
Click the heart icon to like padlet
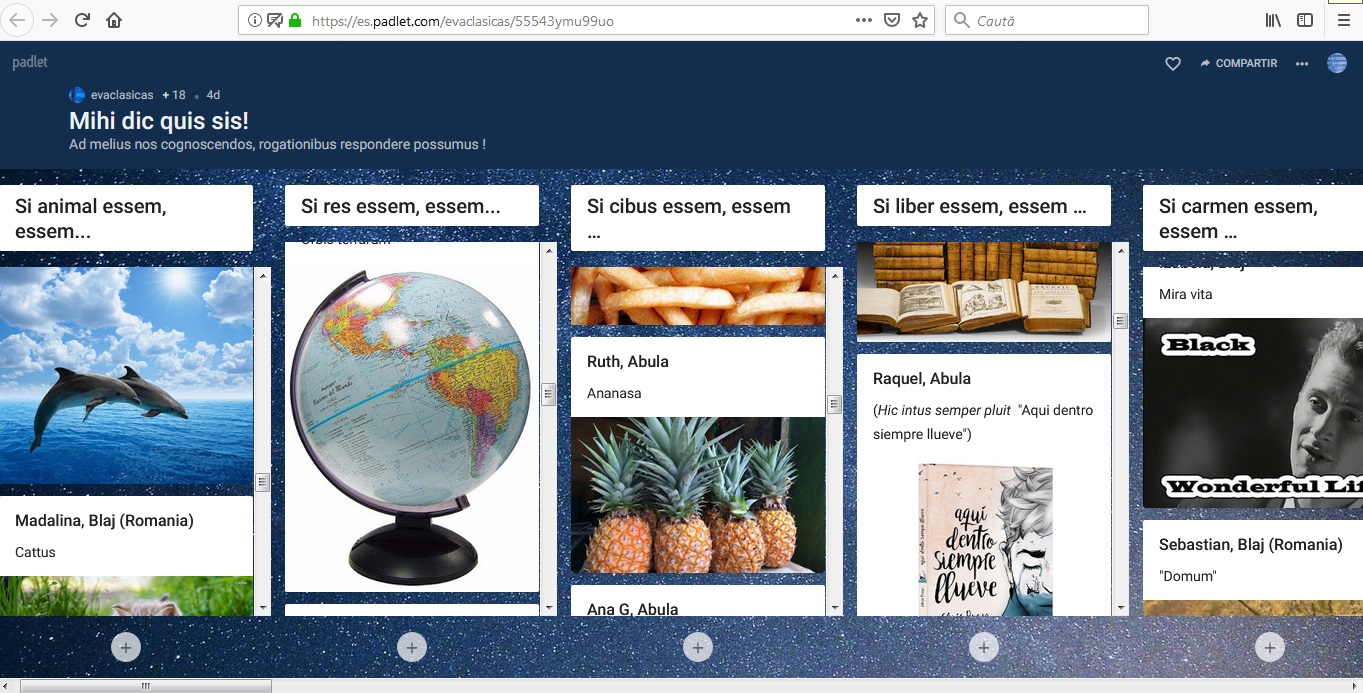pos(1173,64)
